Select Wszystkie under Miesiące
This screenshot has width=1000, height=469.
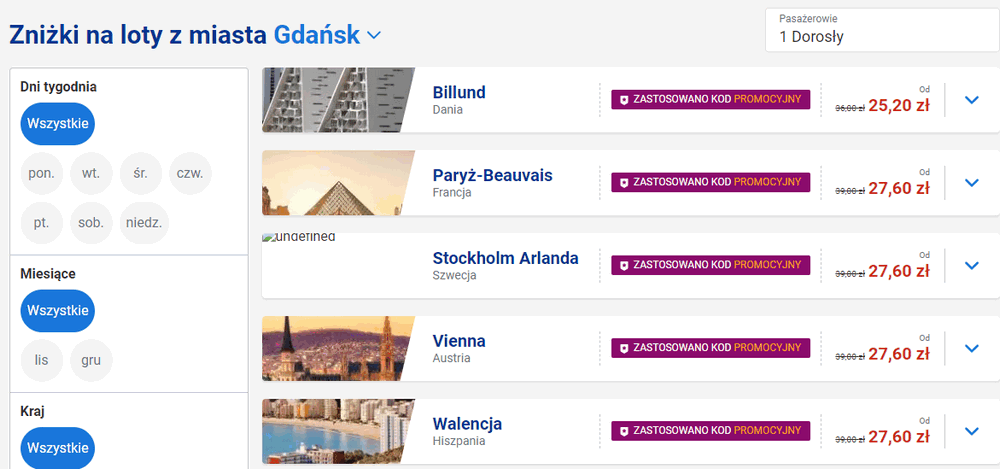pos(57,311)
